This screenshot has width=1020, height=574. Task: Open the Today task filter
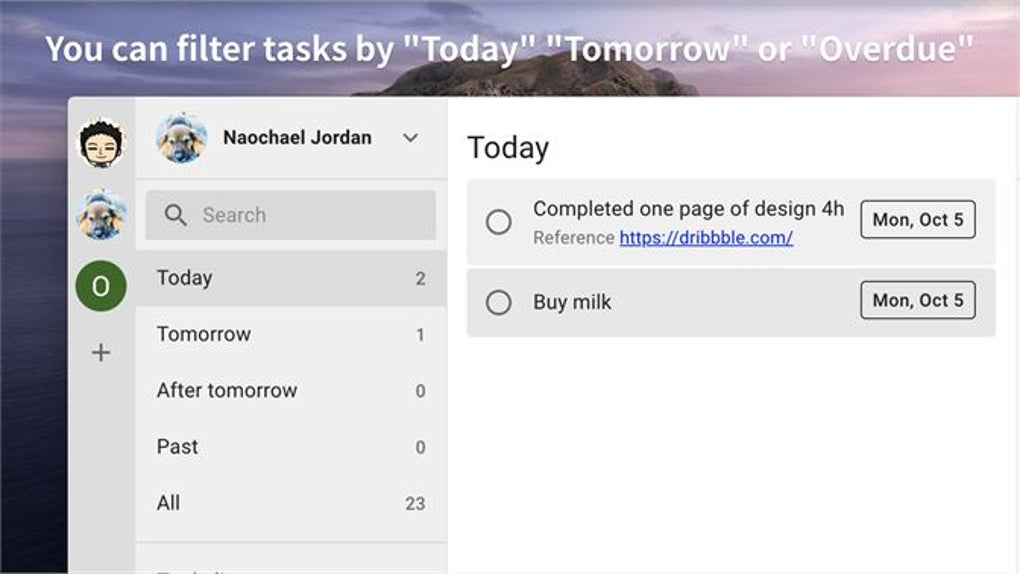coord(185,278)
